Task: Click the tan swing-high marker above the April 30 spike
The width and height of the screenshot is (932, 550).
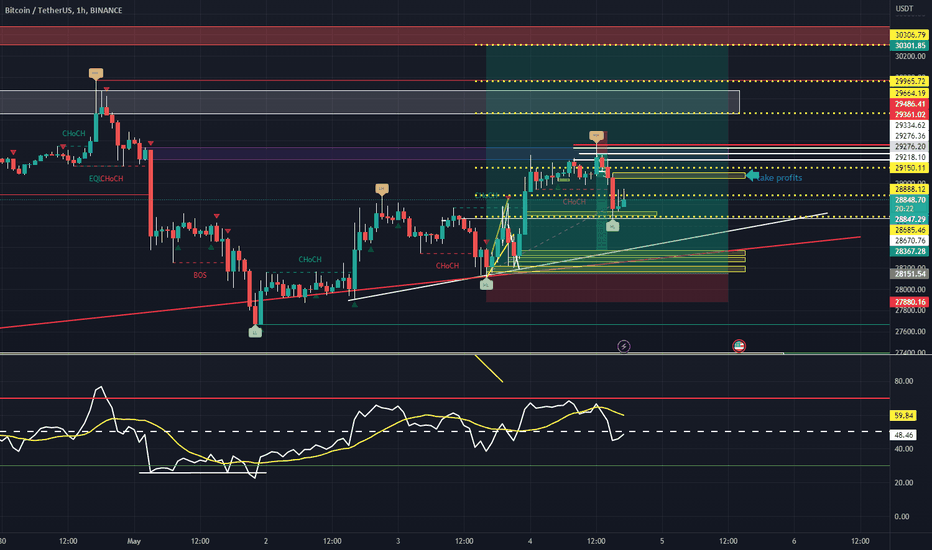Action: 96,73
